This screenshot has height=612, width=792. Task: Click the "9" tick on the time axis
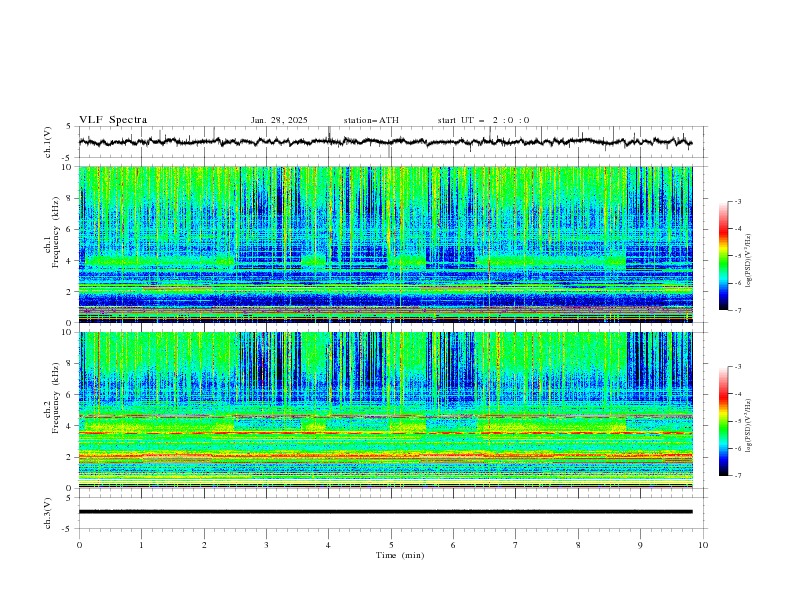coord(640,545)
